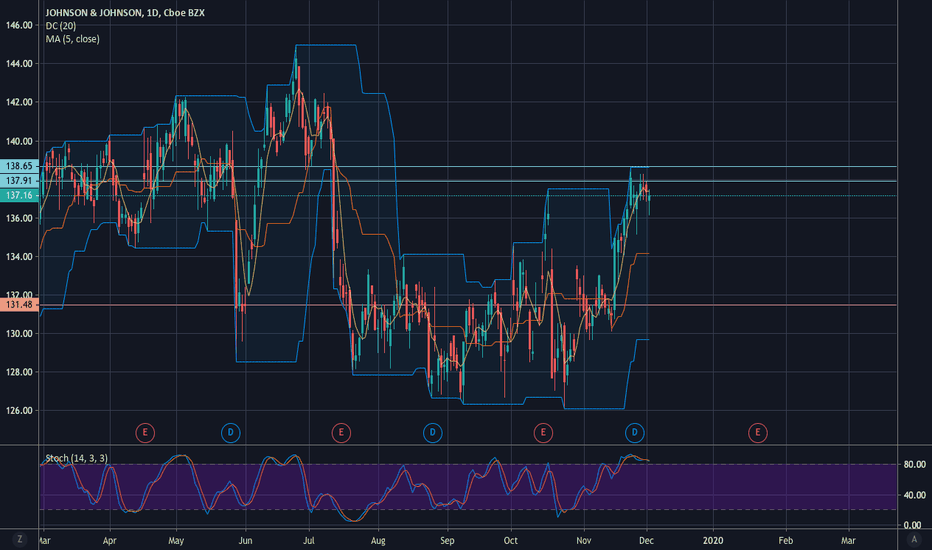Click the JOHNSON & JOHNSON, 1D, Cboe BZX title
This screenshot has height=550, width=932.
pyautogui.click(x=125, y=12)
